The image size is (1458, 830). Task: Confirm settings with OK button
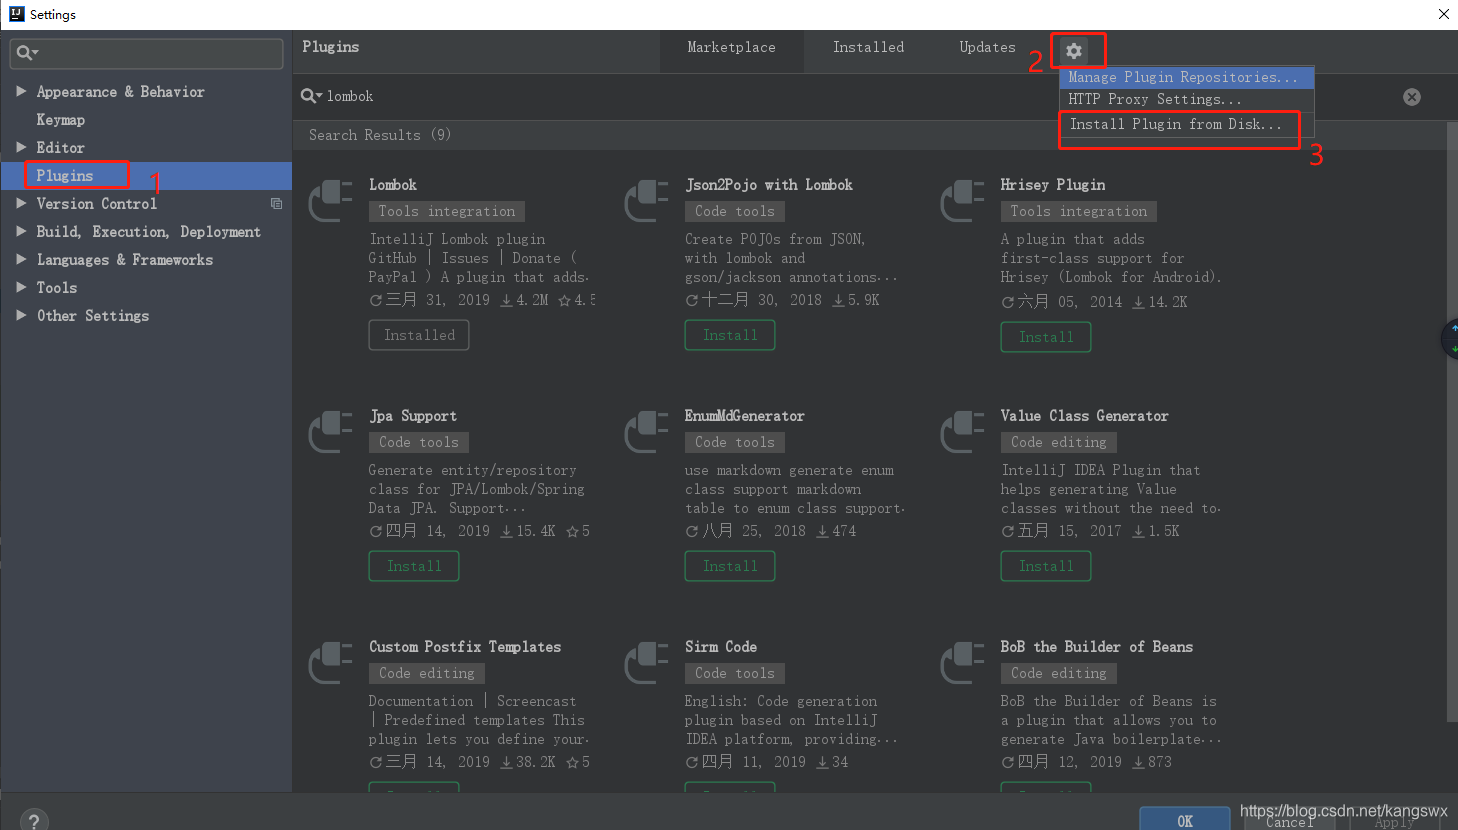(x=1185, y=819)
